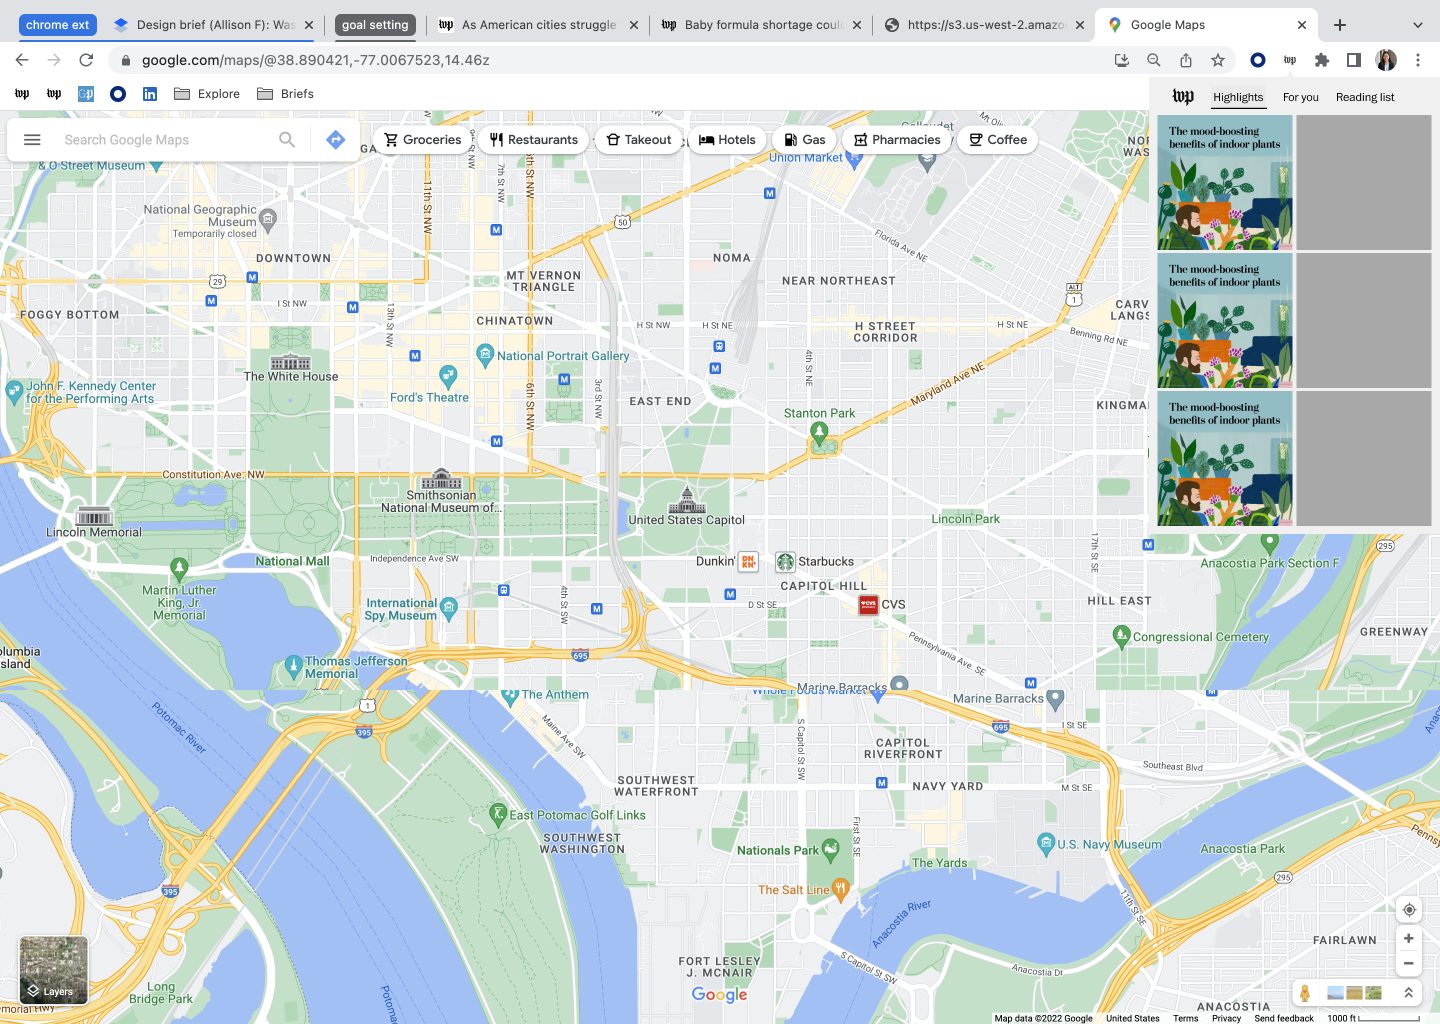The width and height of the screenshot is (1440, 1024).
Task: Click the Nationals Park marker
Action: 830,851
